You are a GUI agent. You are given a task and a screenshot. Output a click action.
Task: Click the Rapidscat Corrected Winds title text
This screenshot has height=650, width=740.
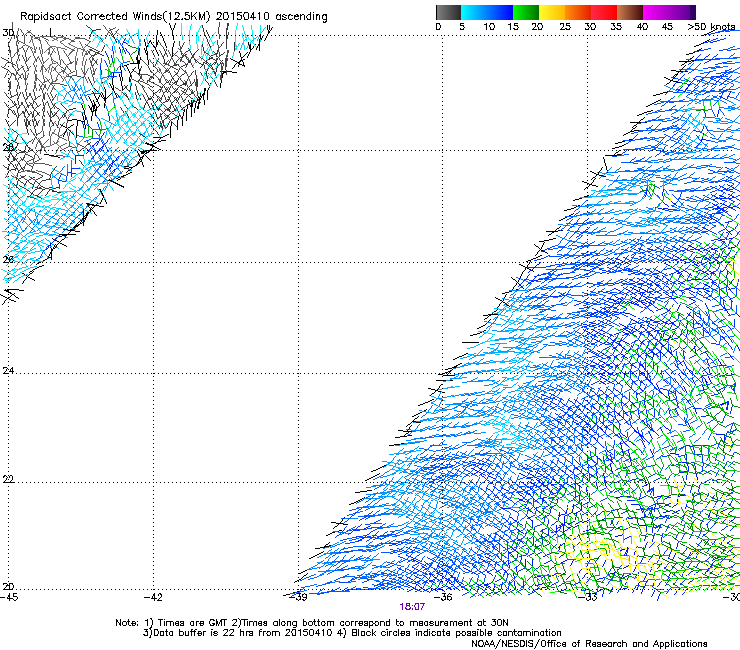coord(174,17)
